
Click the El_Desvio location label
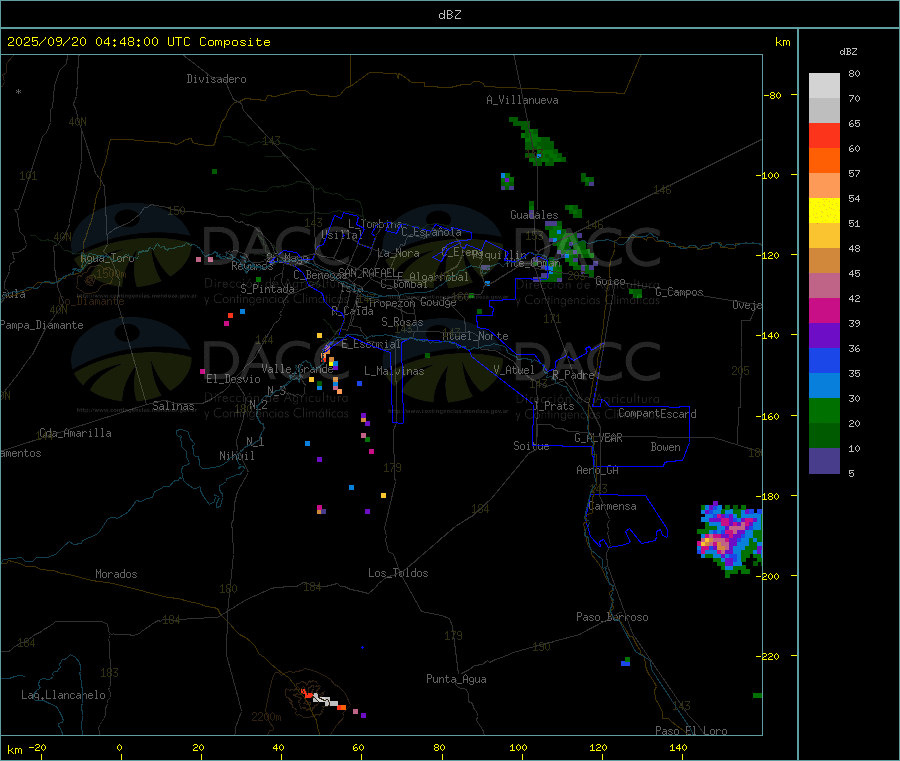[x=233, y=379]
